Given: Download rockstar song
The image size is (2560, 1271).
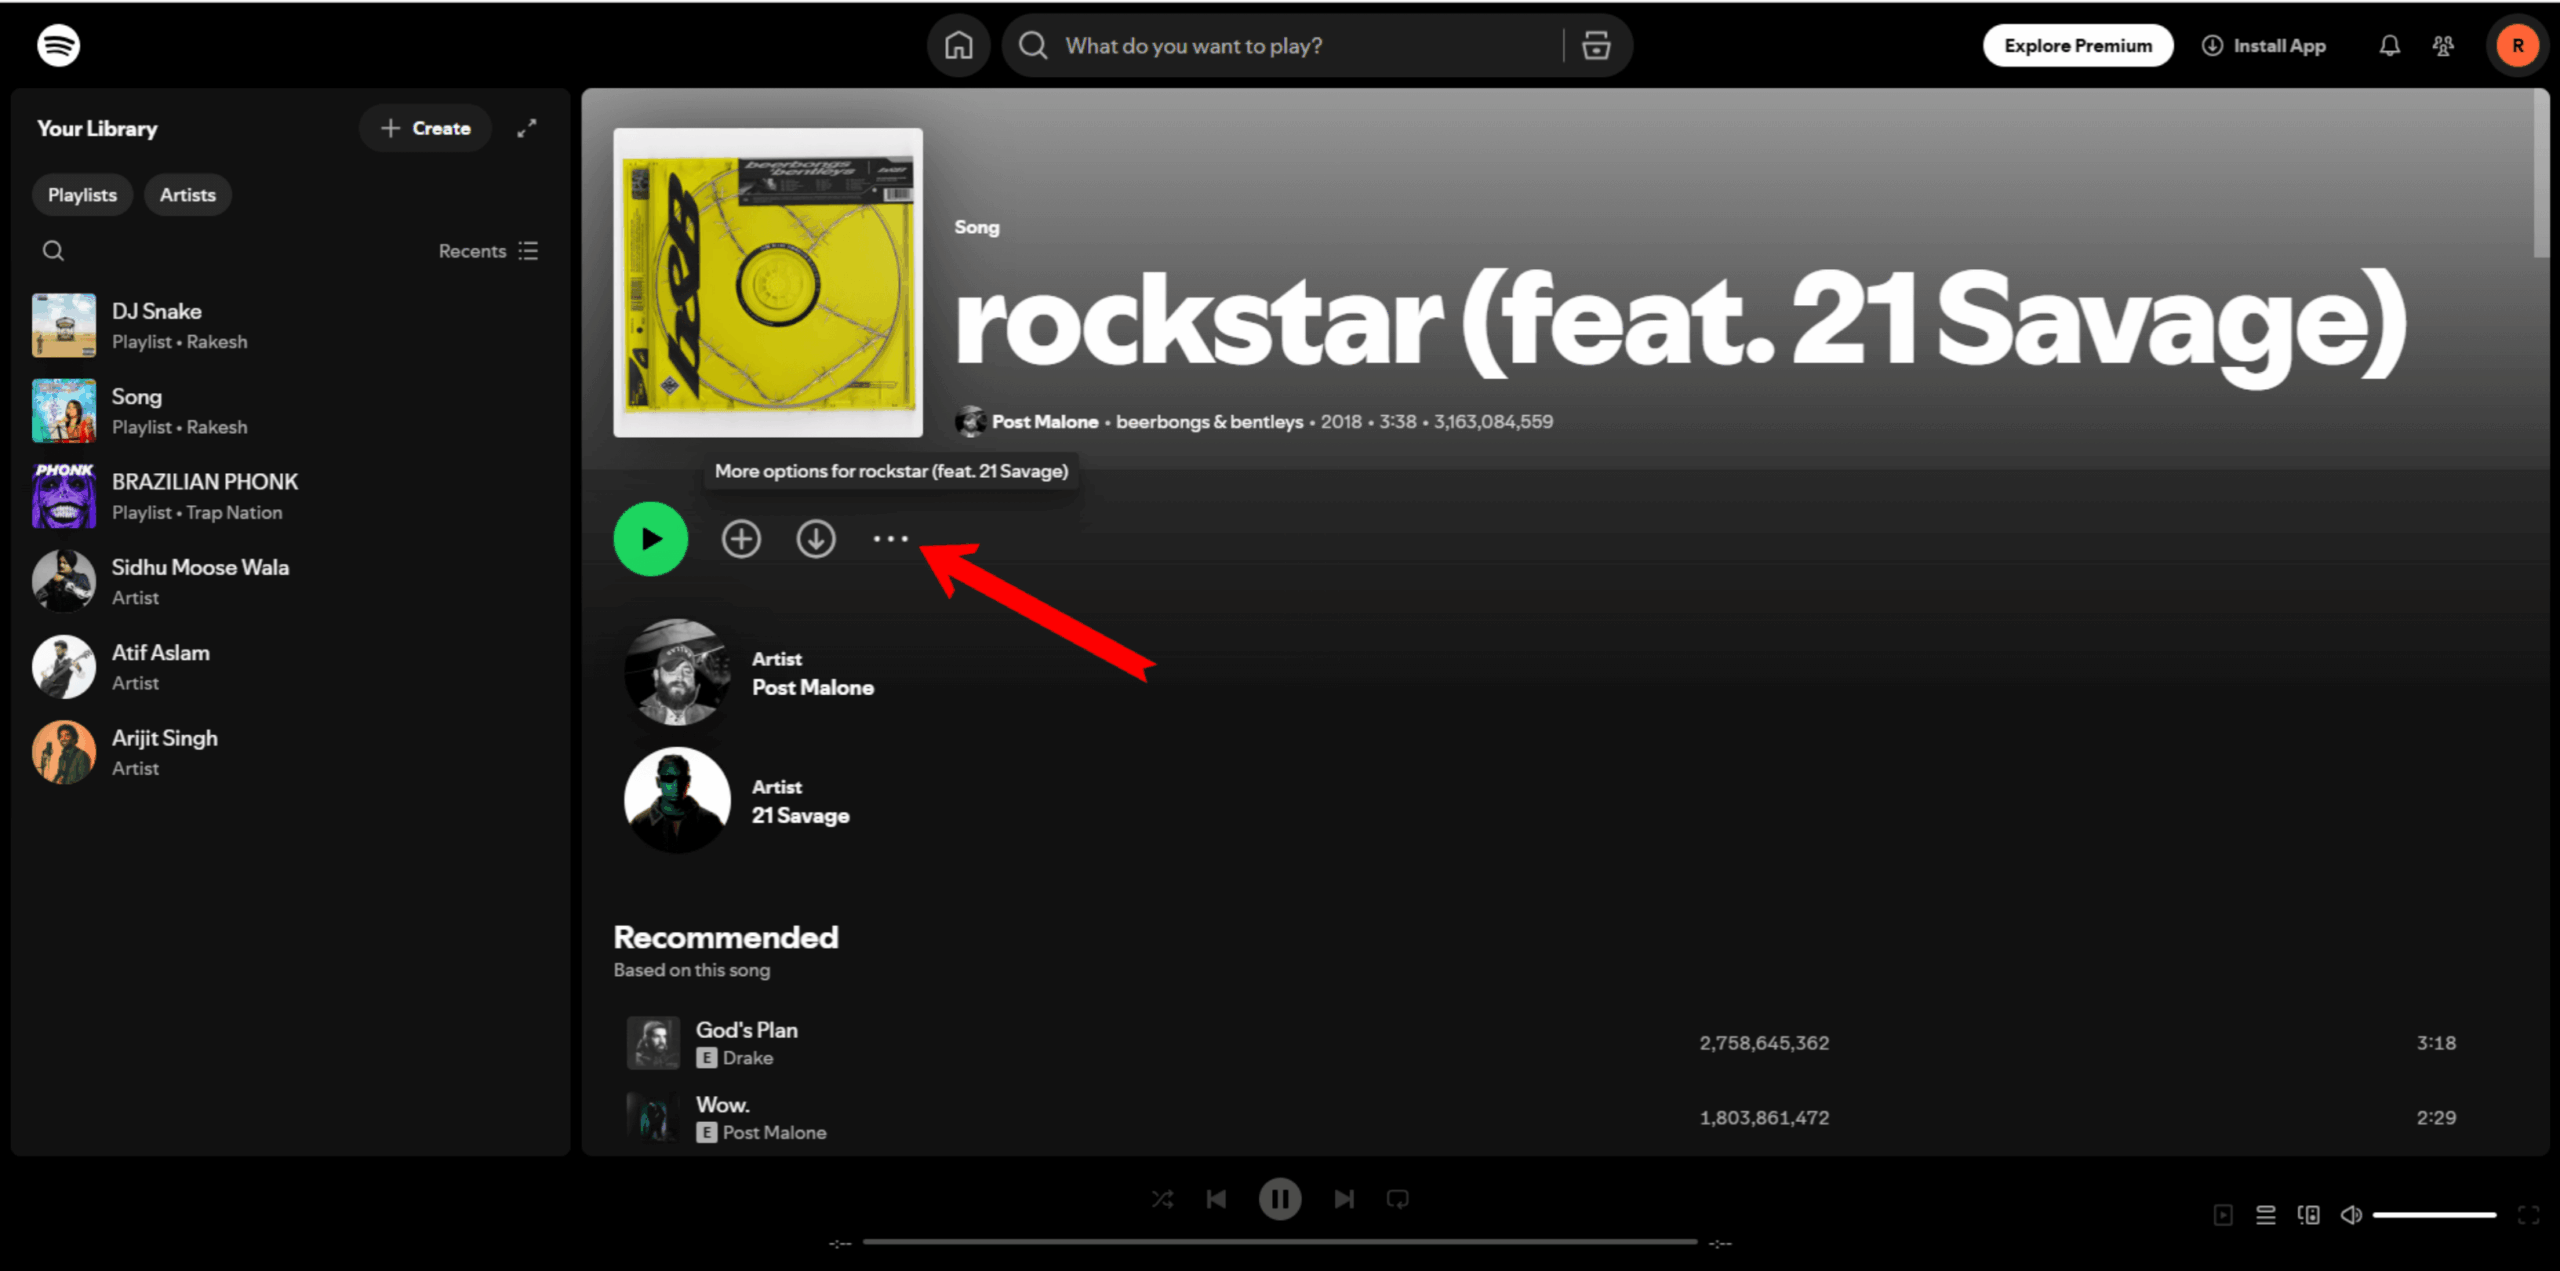Looking at the screenshot, I should point(816,539).
